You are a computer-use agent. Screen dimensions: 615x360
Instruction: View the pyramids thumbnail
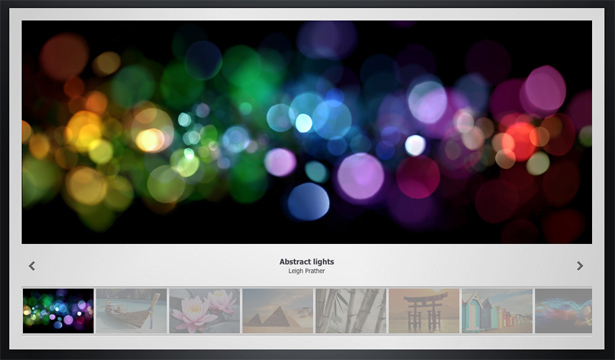(x=278, y=311)
